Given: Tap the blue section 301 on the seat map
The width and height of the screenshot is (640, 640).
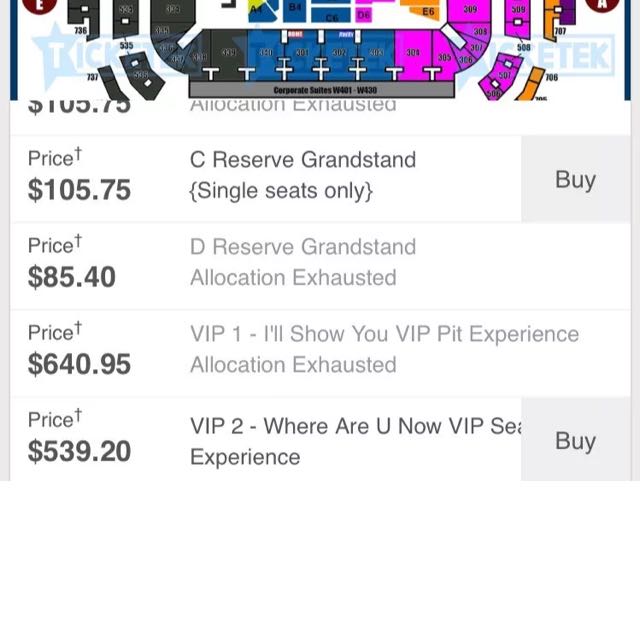Looking at the screenshot, I should [x=302, y=53].
